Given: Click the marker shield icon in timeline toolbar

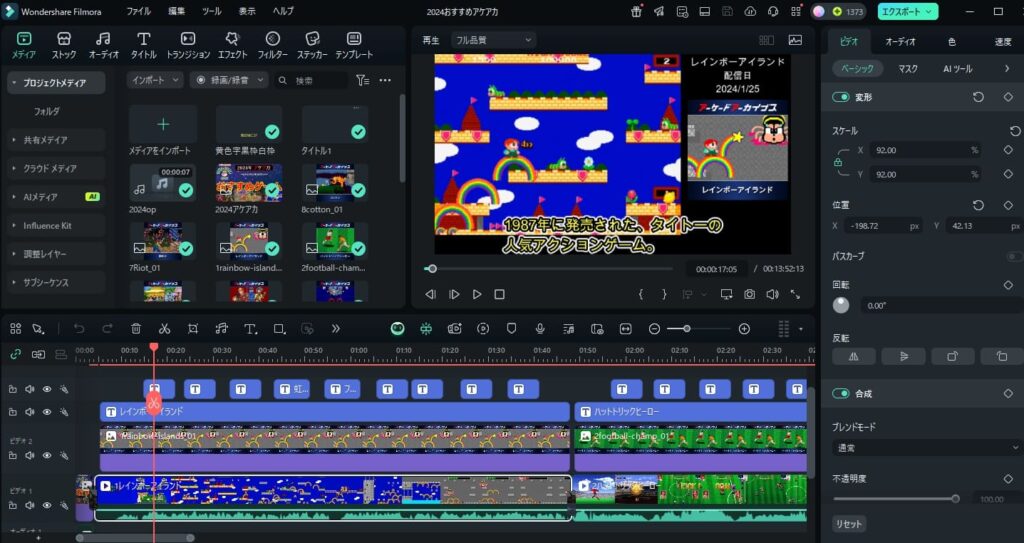Looking at the screenshot, I should coord(511,329).
